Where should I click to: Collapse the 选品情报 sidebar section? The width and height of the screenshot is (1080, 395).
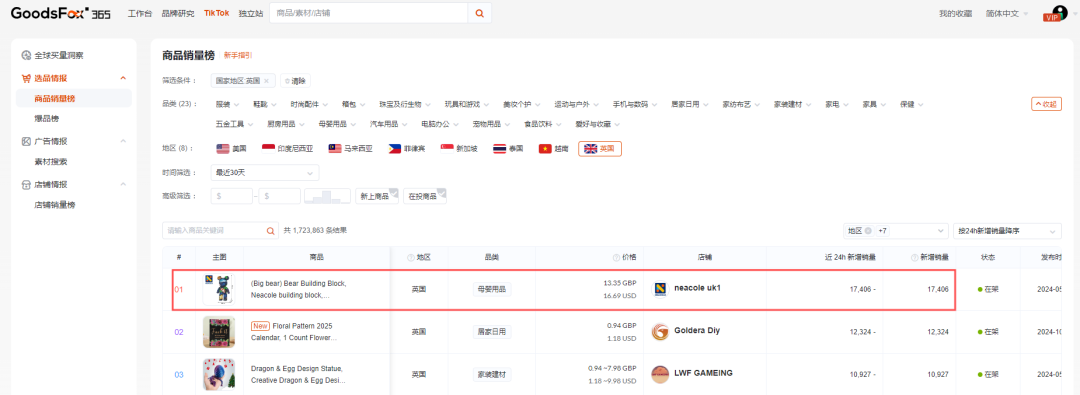pos(123,78)
